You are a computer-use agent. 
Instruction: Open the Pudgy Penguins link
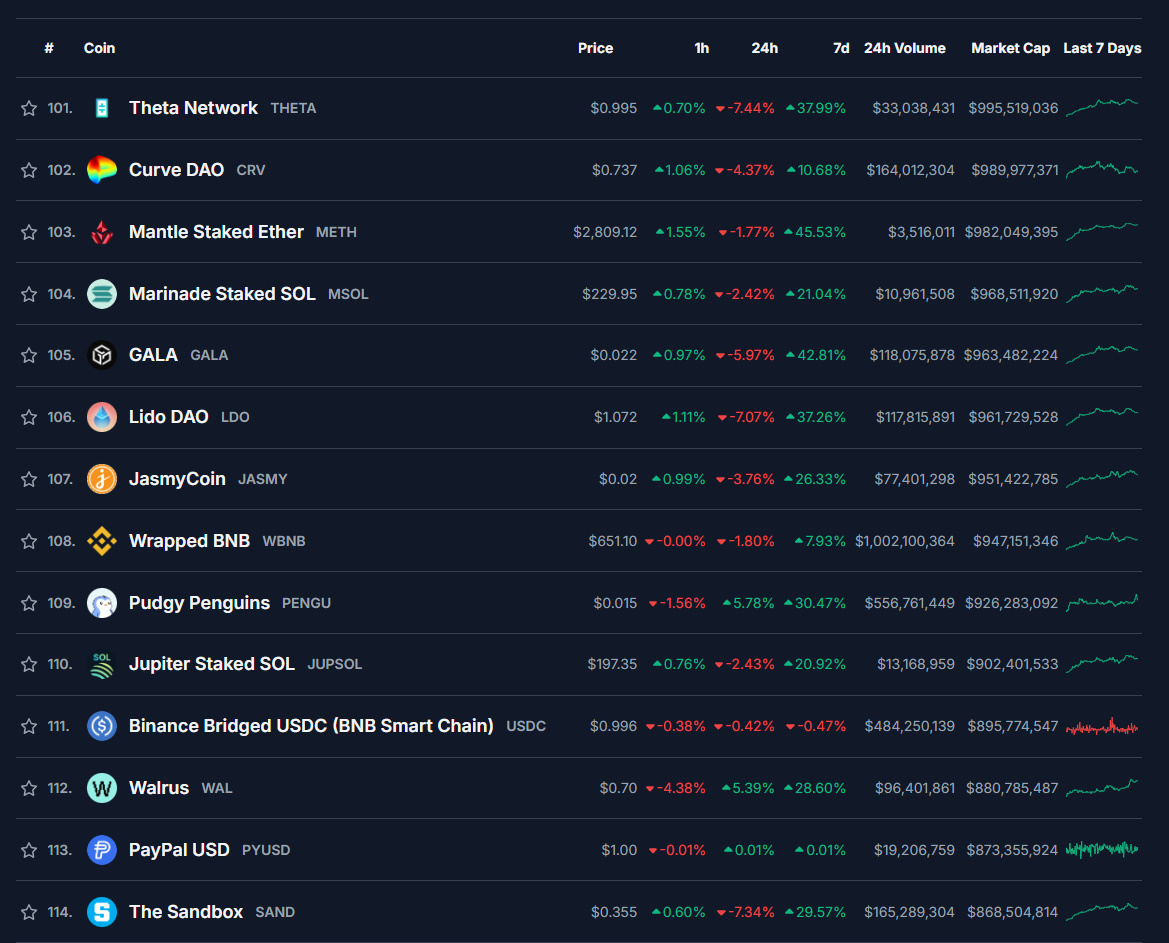tap(199, 602)
